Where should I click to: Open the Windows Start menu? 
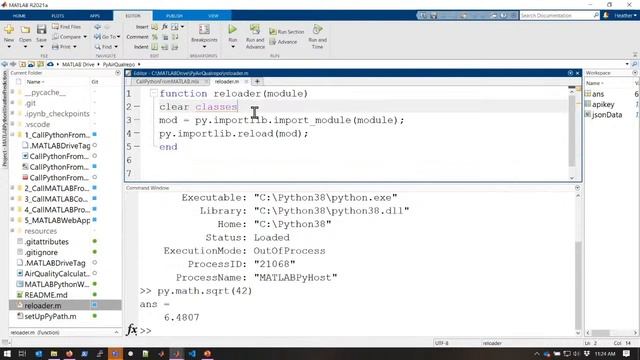(x=7, y=353)
